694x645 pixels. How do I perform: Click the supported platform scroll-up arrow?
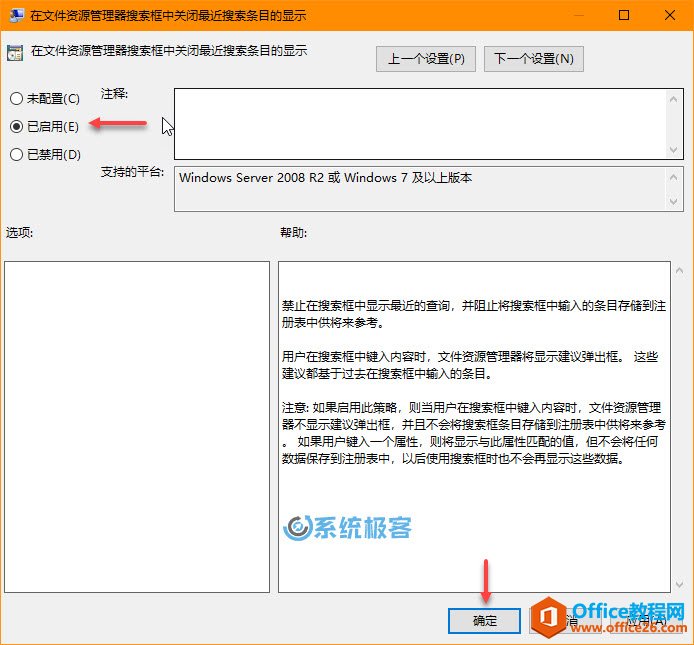tap(674, 178)
